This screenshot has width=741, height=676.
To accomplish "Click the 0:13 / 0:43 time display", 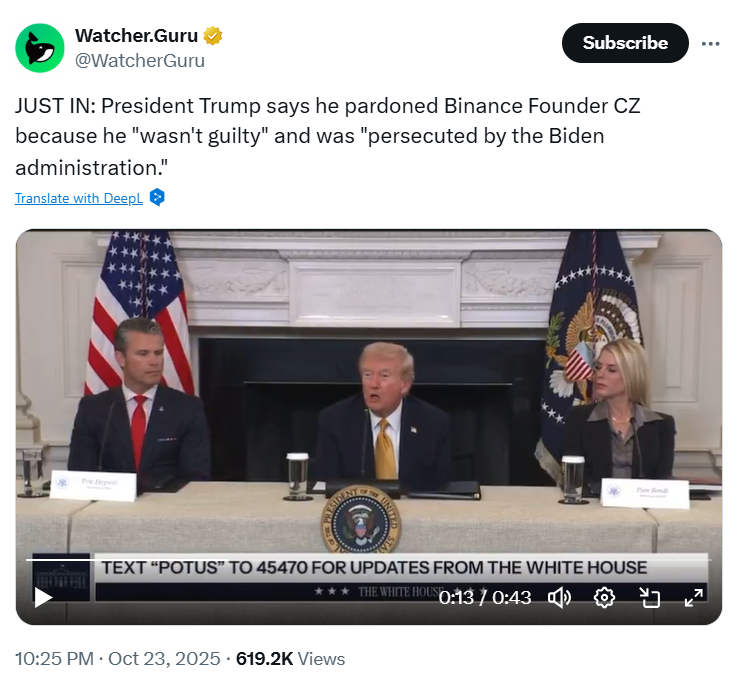I will click(x=485, y=597).
